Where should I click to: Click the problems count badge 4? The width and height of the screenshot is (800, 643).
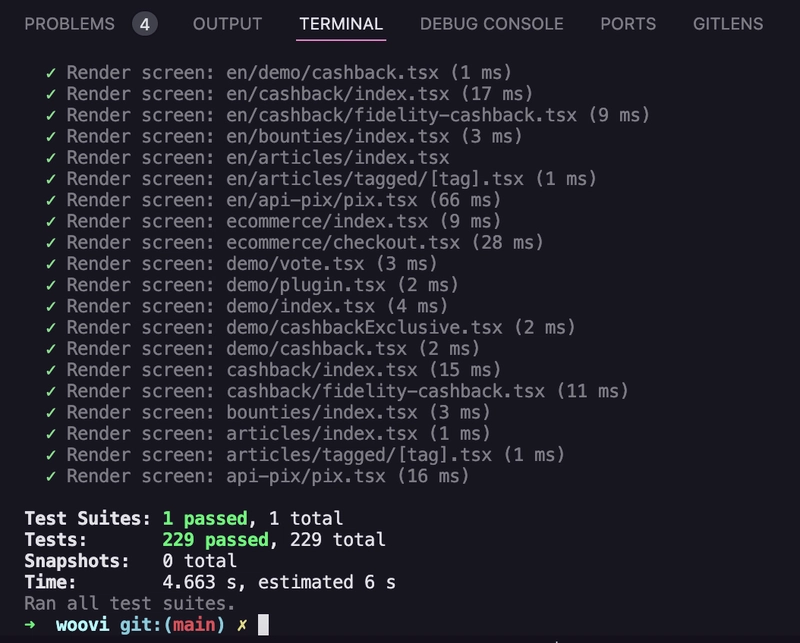pos(145,24)
